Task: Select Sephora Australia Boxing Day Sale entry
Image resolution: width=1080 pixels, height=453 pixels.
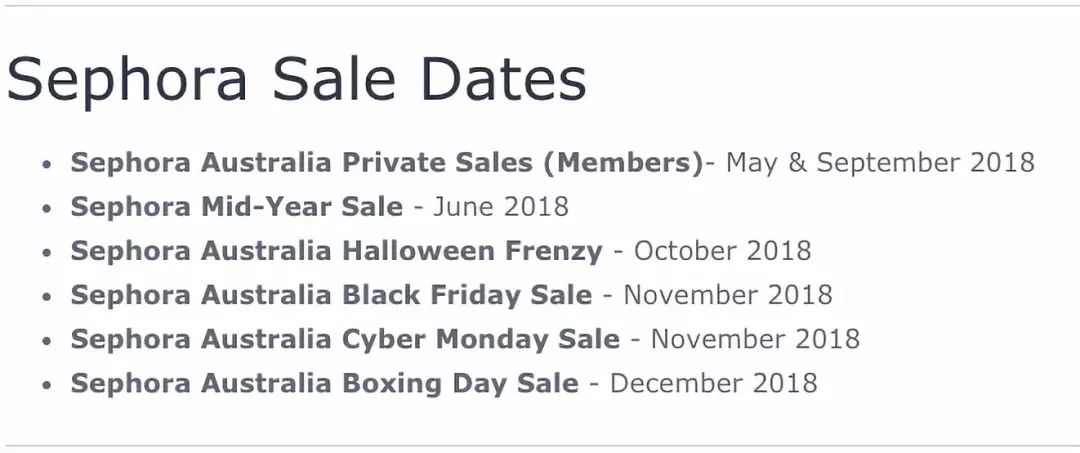Action: [x=324, y=383]
